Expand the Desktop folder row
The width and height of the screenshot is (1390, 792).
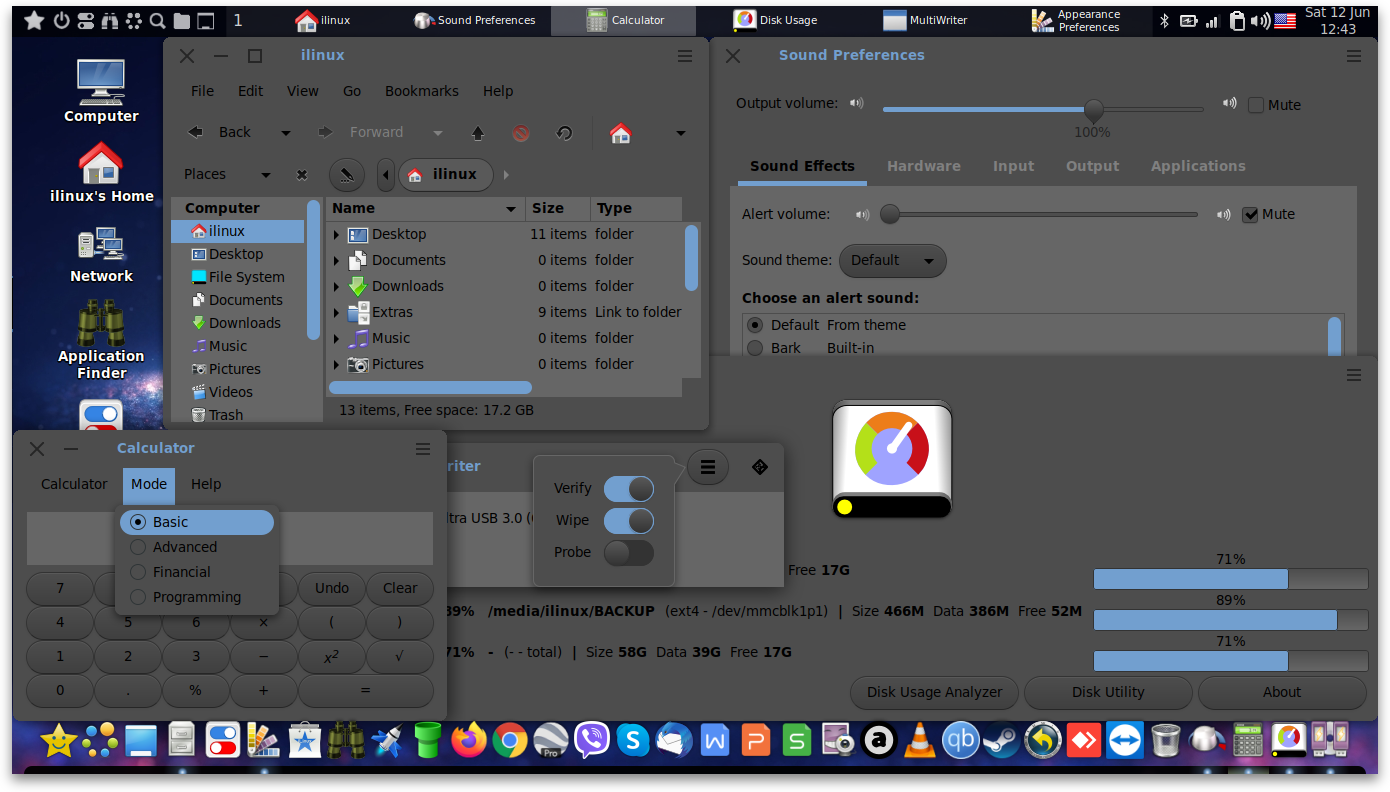[337, 234]
